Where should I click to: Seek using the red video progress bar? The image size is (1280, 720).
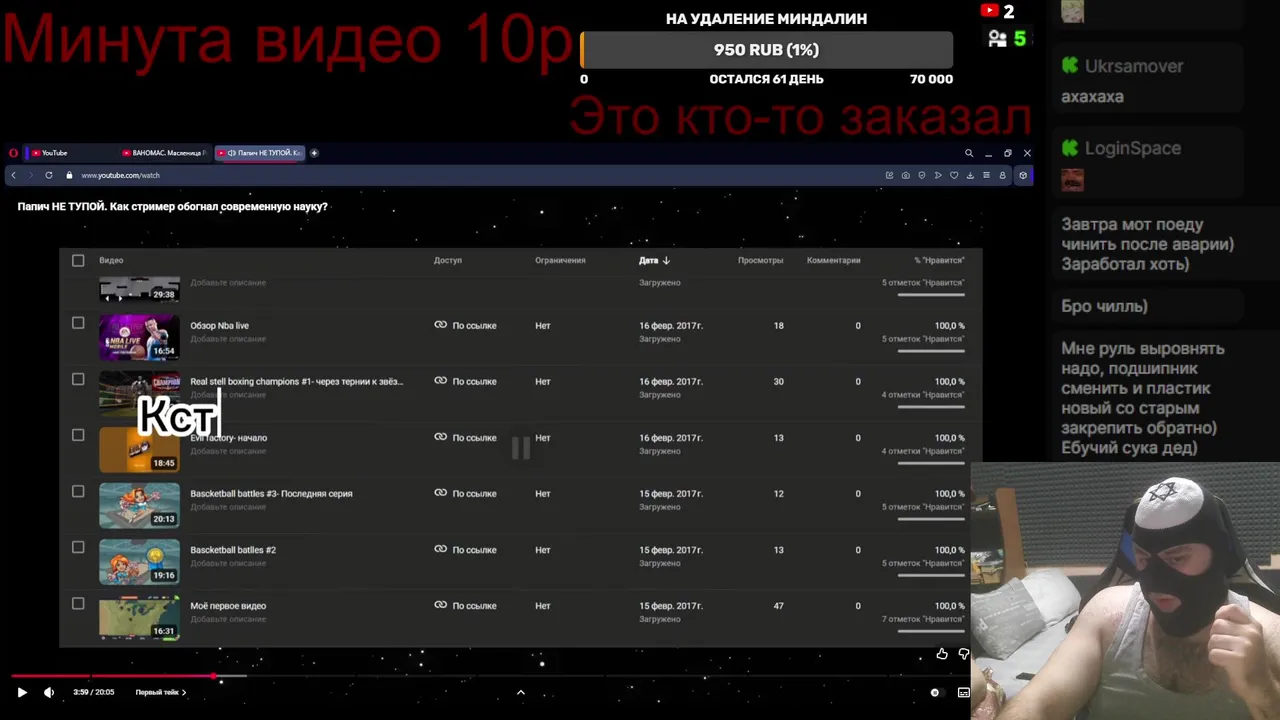113,677
